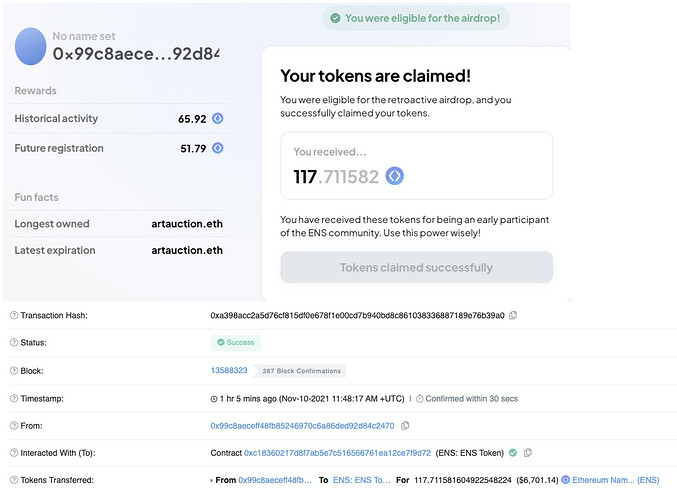Click You were eligible for the airdrop badge

[x=416, y=18]
